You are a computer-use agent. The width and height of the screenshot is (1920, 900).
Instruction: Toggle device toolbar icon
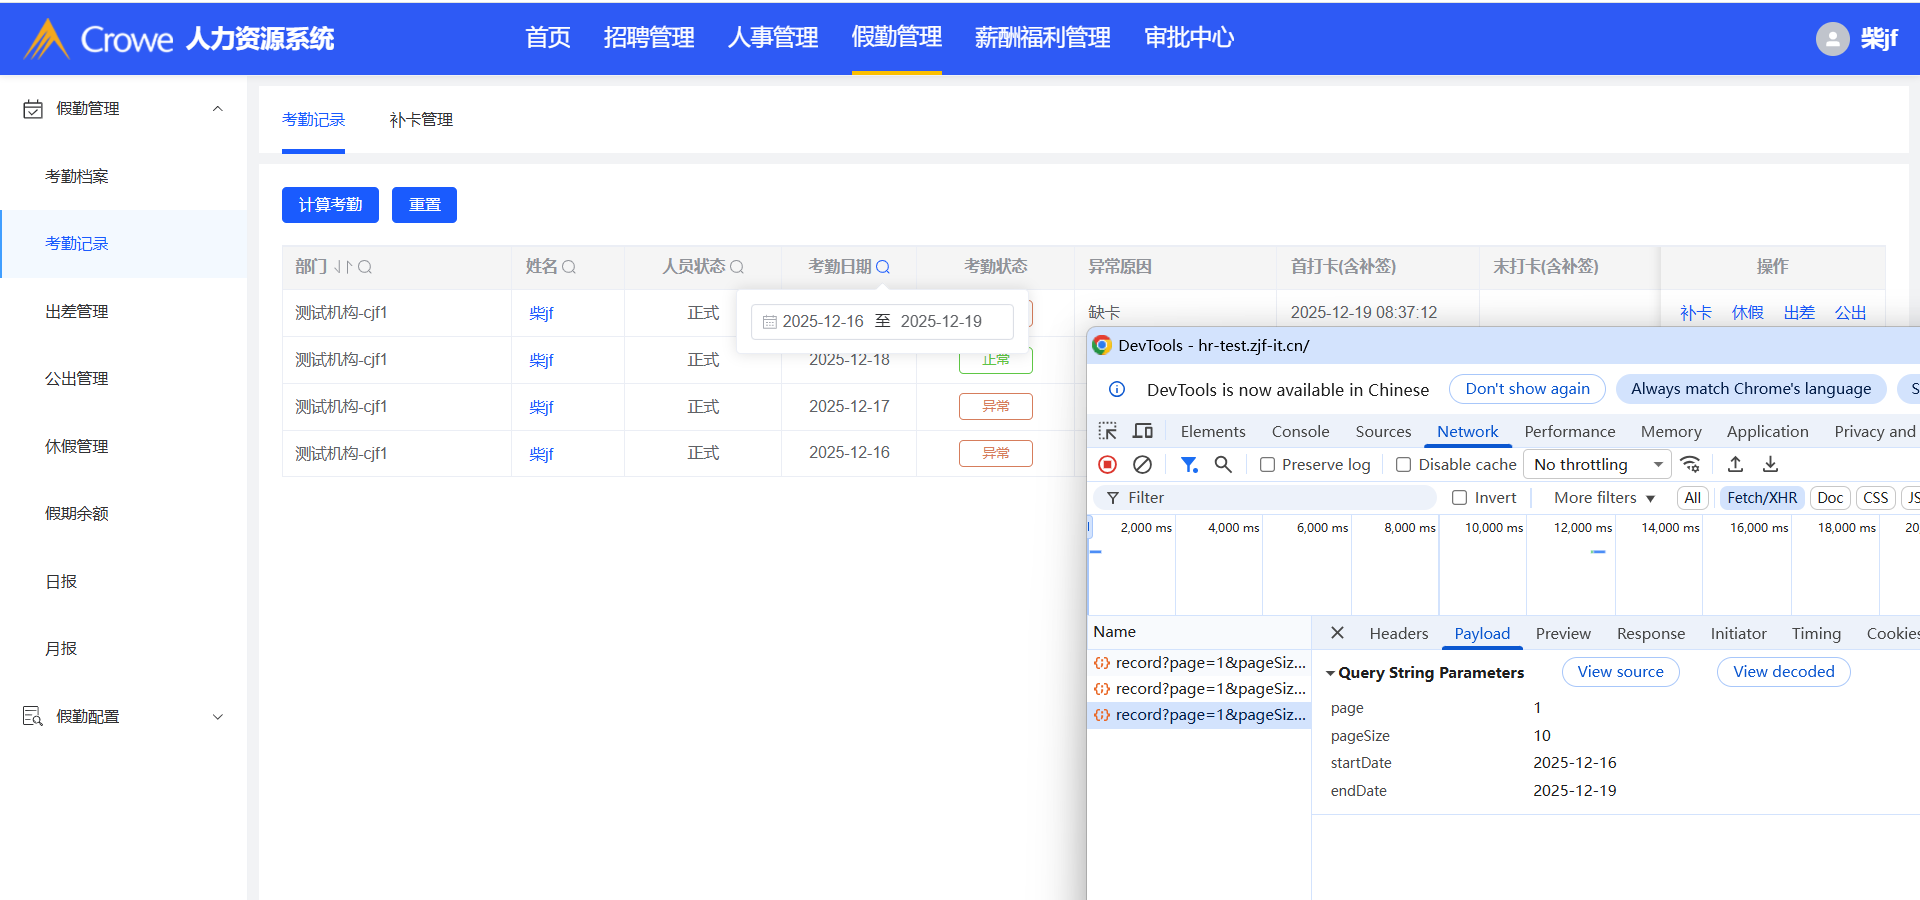coord(1143,431)
